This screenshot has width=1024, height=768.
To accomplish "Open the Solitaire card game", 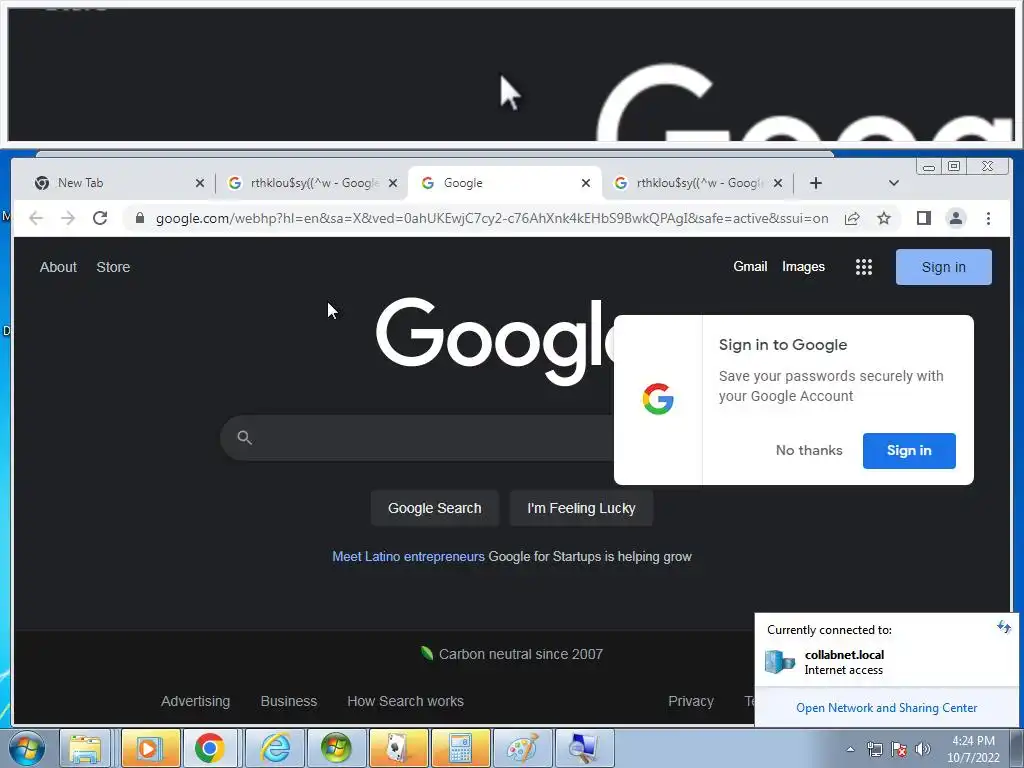I will [x=398, y=748].
